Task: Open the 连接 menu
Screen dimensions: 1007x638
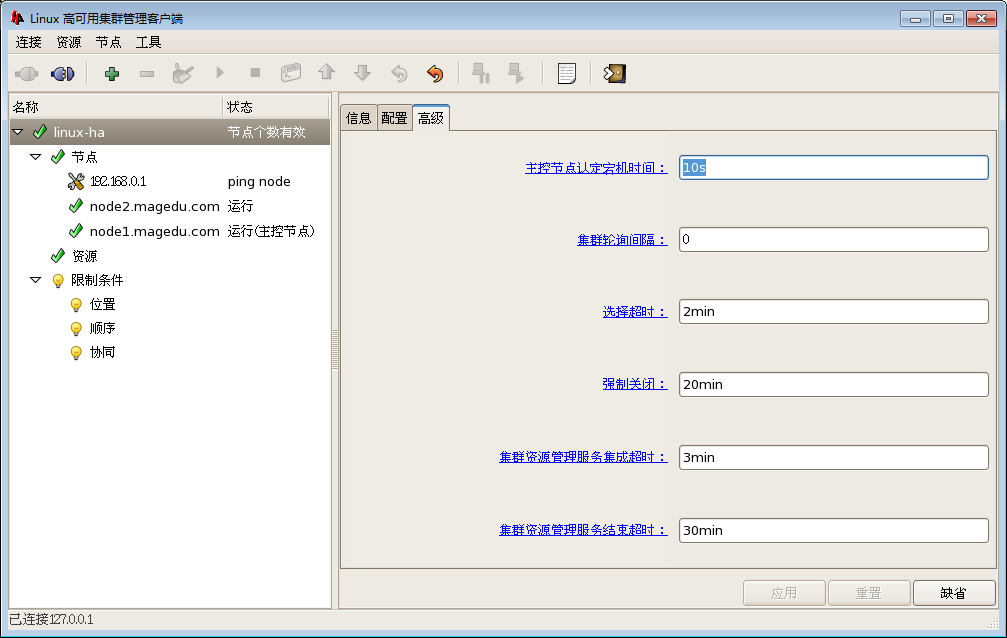Action: [x=28, y=42]
